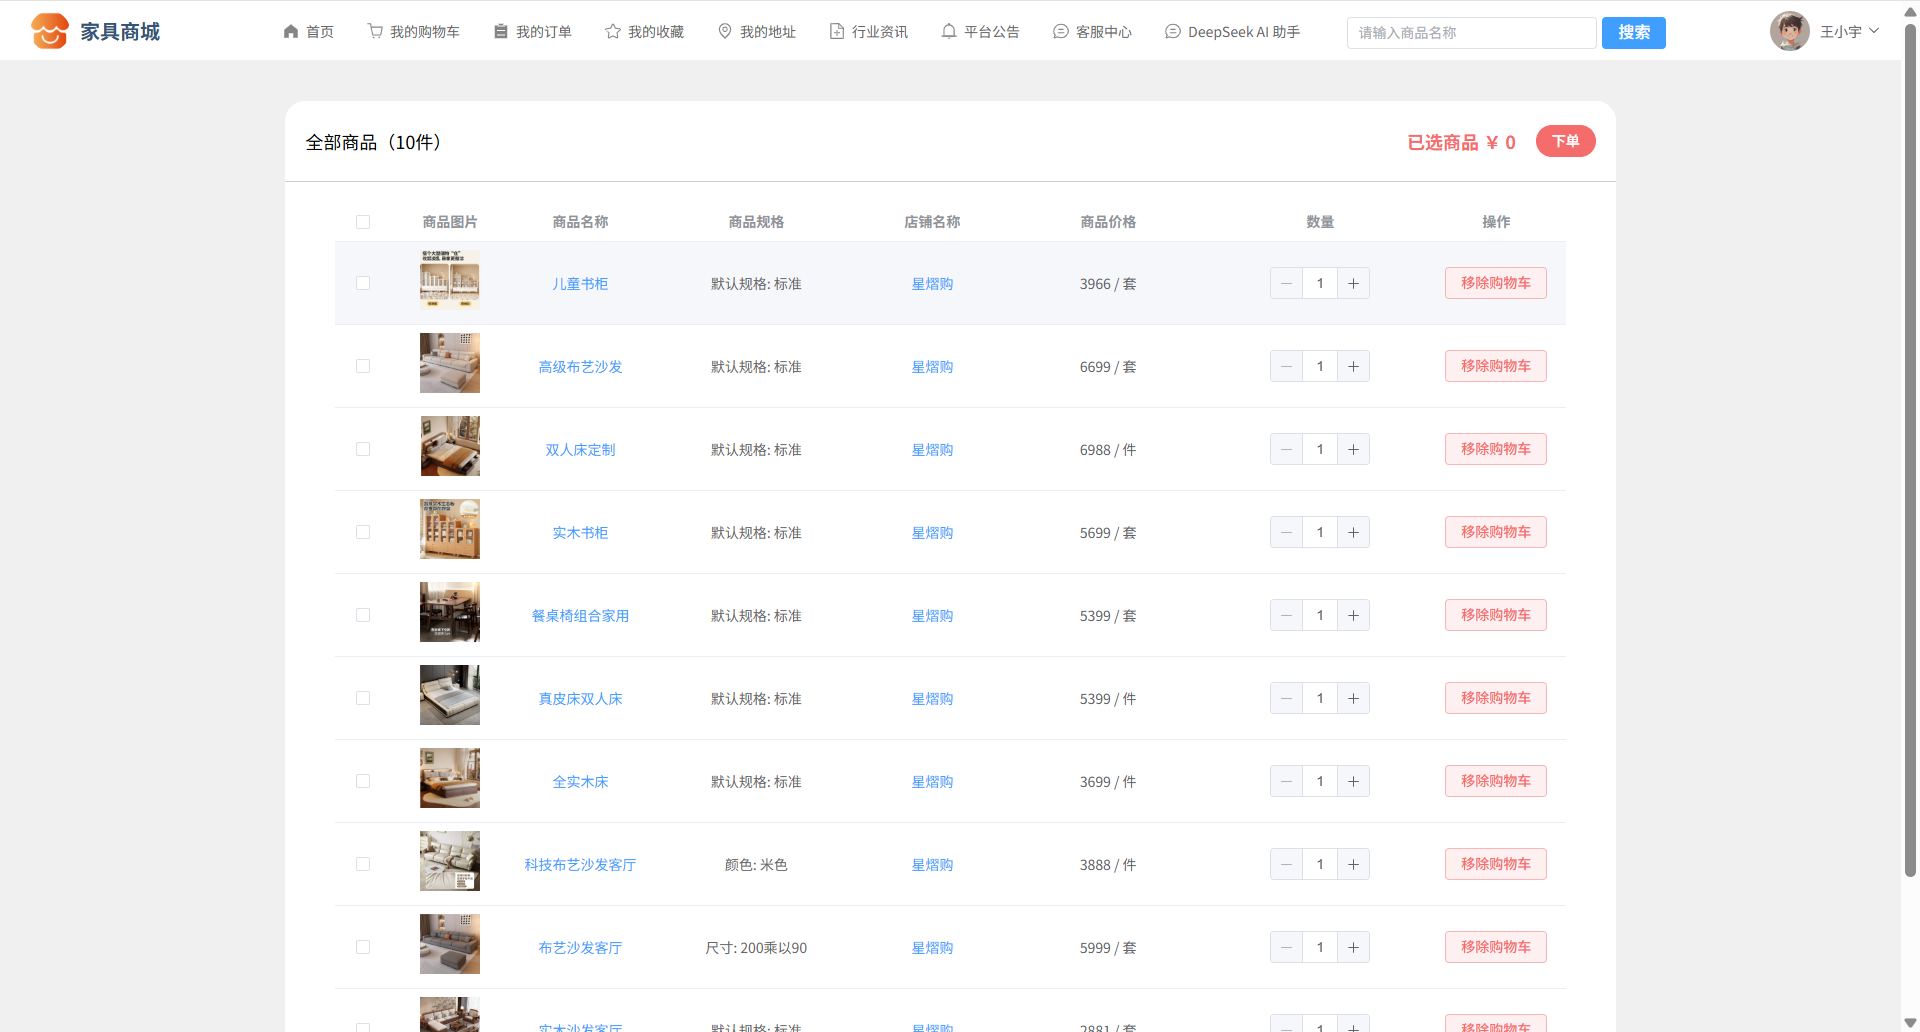The image size is (1920, 1032).
Task: Click the chat icon for 客服中心
Action: coord(1061,32)
